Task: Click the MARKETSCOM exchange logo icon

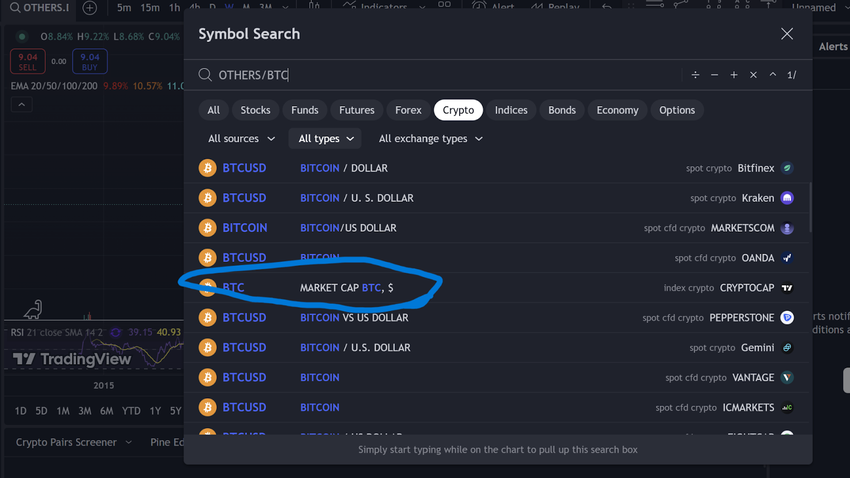Action: pos(787,228)
